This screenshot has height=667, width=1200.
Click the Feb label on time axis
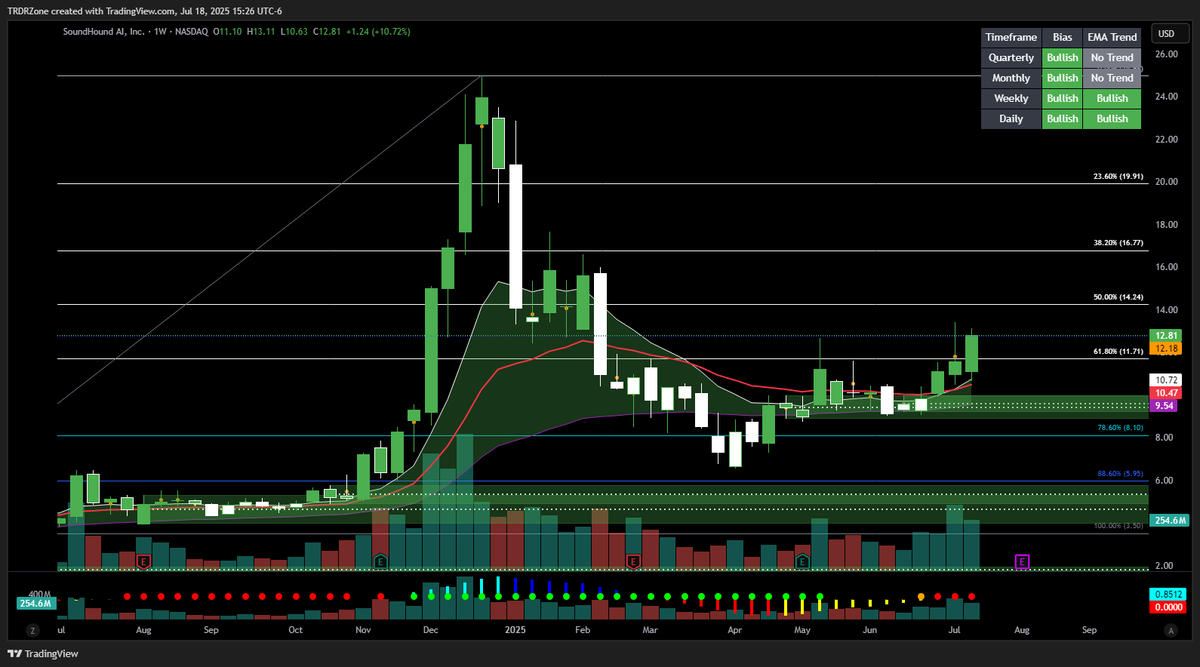pyautogui.click(x=583, y=631)
